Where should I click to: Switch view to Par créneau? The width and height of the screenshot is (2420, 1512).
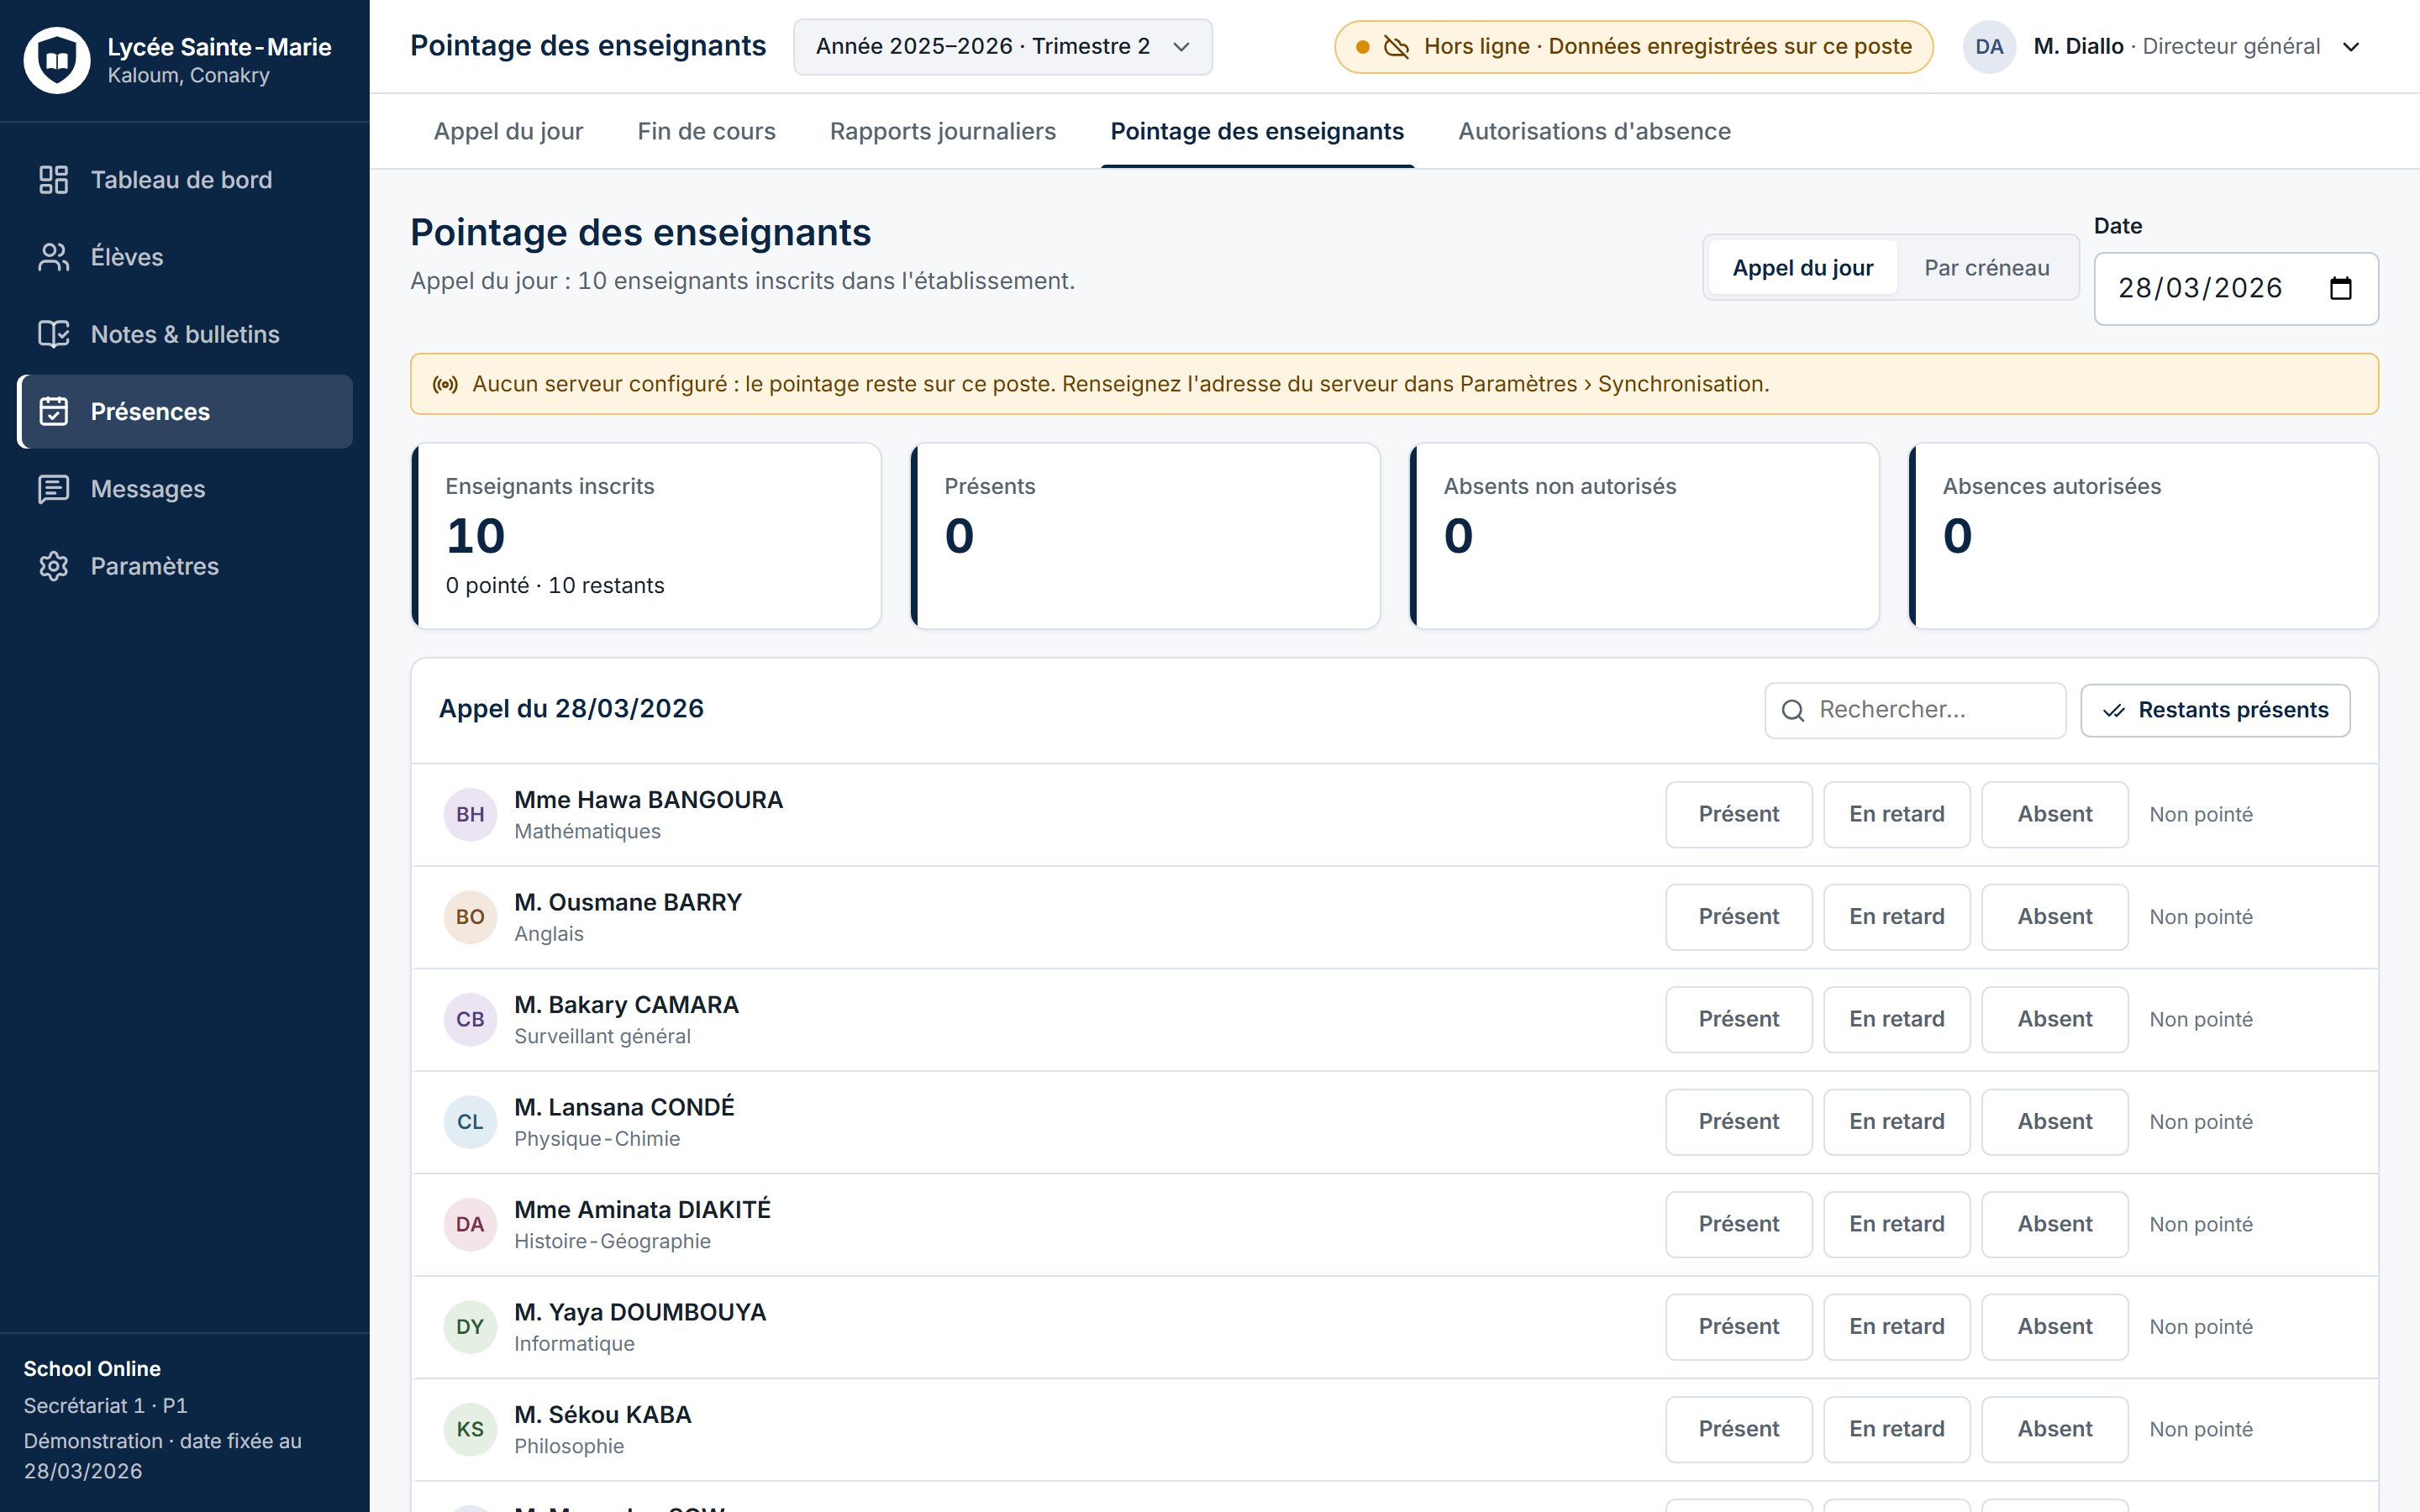click(x=1986, y=268)
